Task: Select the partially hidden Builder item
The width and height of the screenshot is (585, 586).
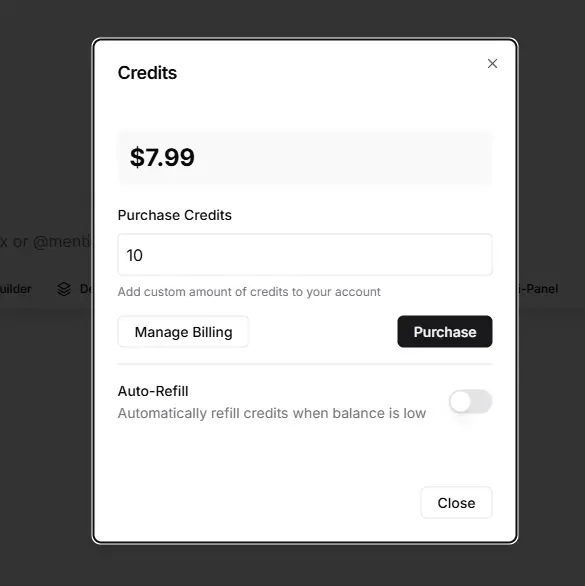Action: tap(16, 289)
